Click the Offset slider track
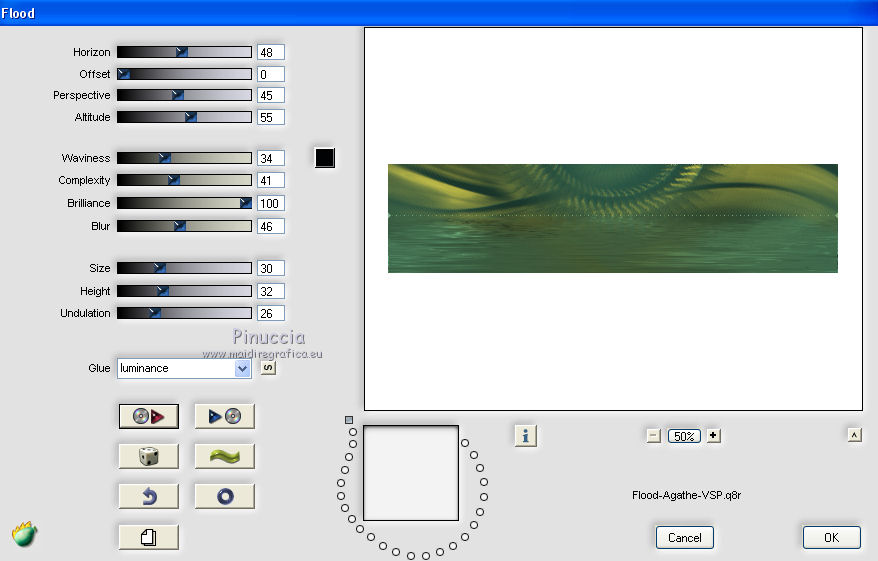 pos(184,74)
